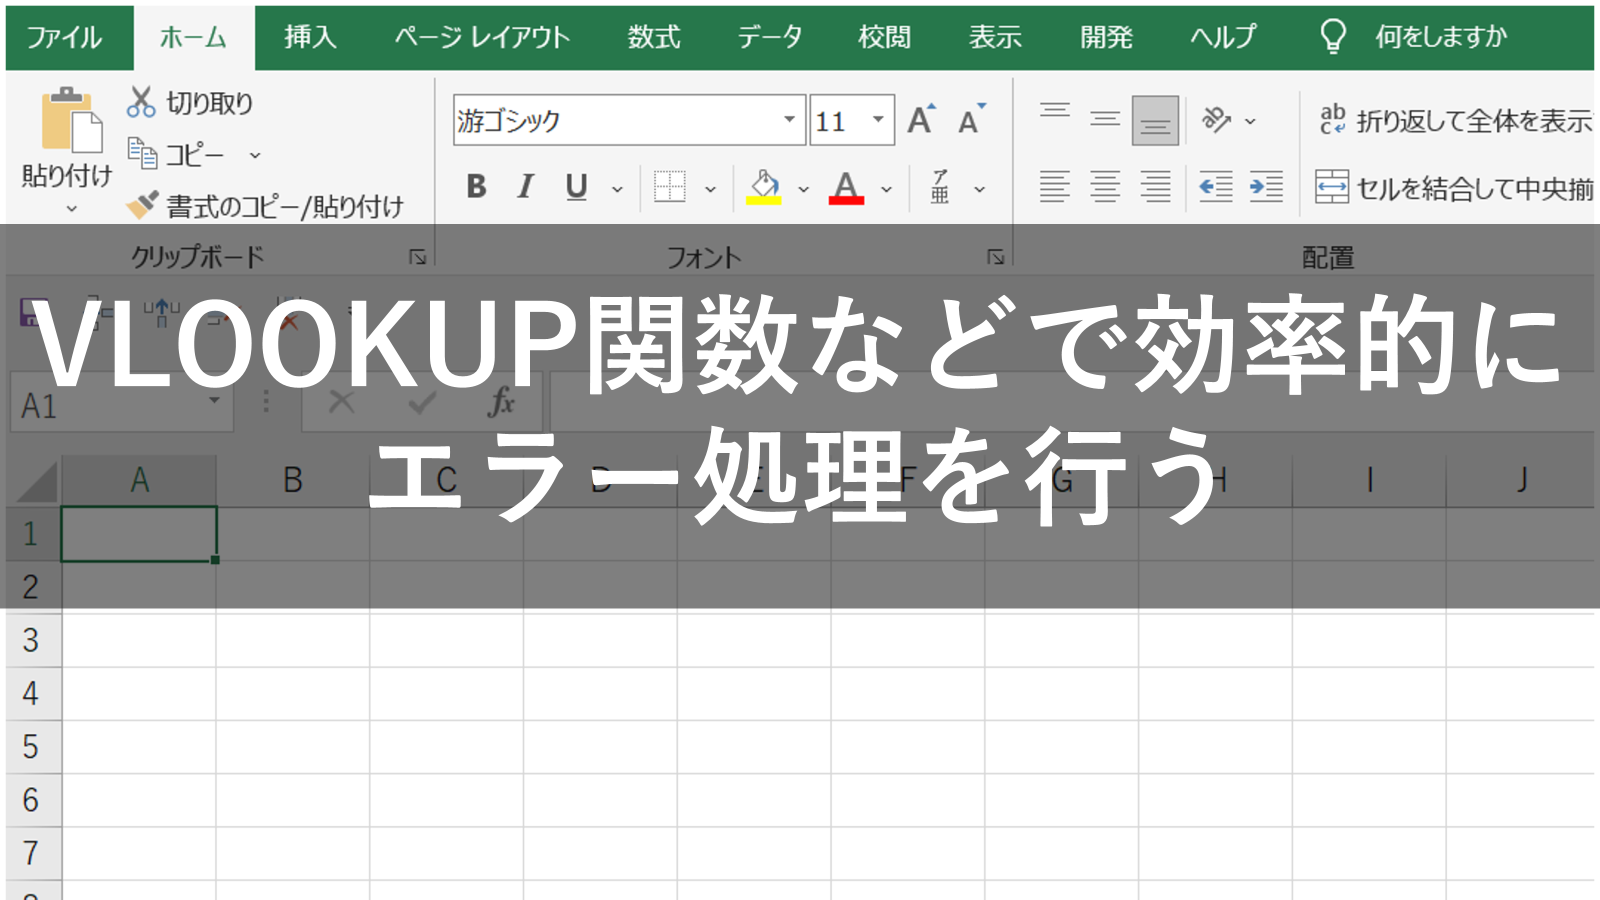Expand the コピー dropdown arrow

255,155
